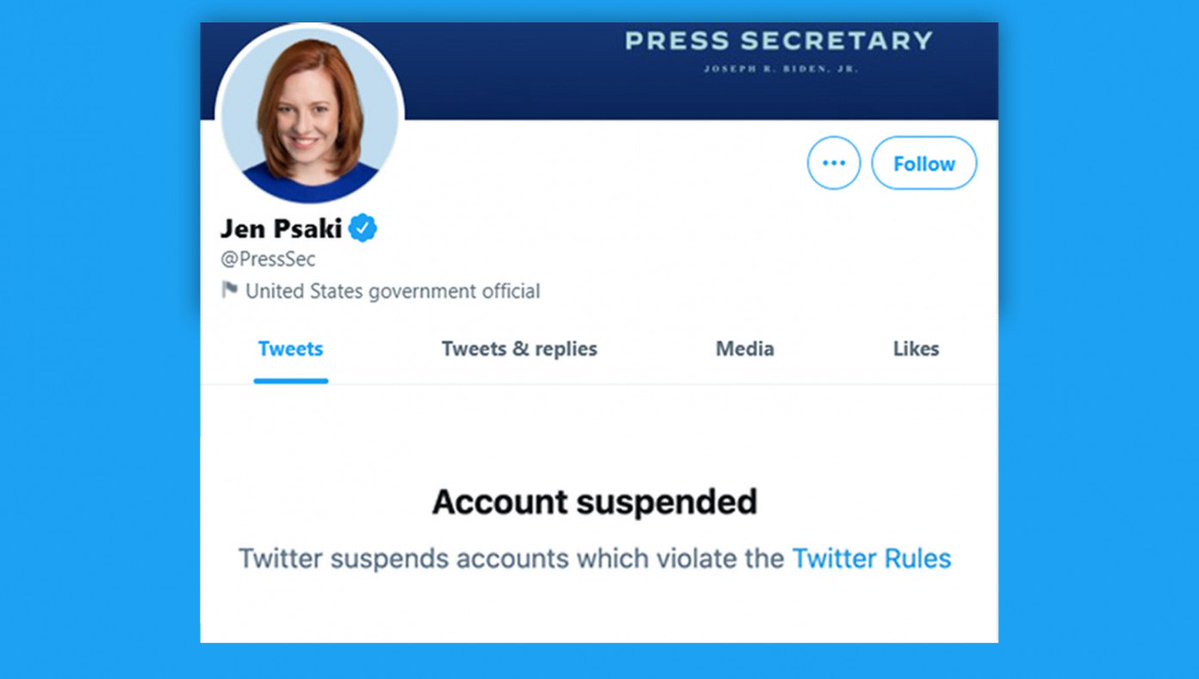This screenshot has height=679, width=1199.
Task: Click the blue background outside the card
Action: (99, 340)
